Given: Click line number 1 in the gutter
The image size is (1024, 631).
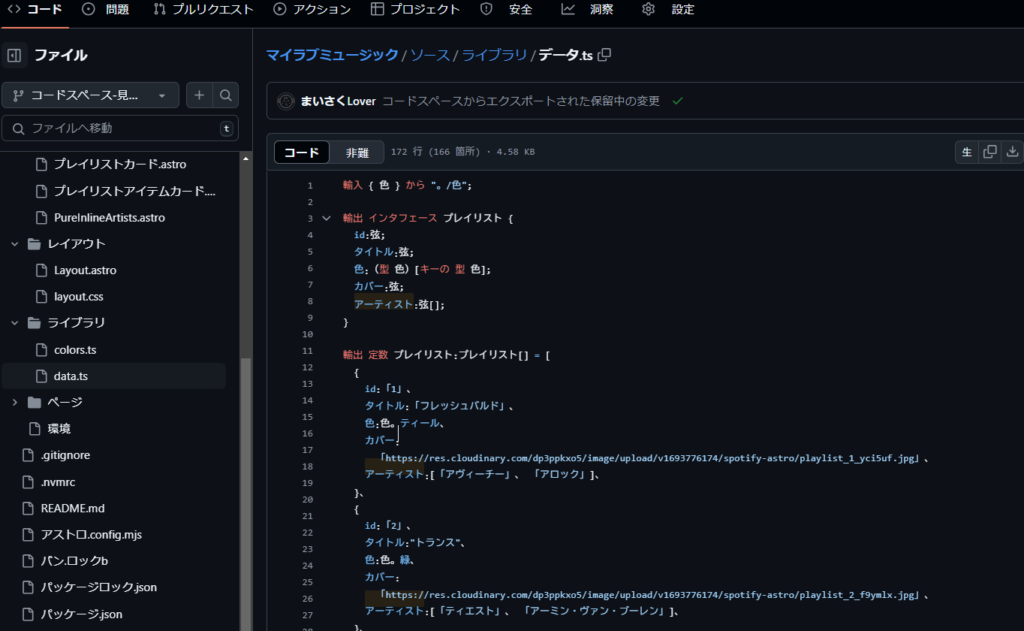Looking at the screenshot, I should tap(310, 186).
